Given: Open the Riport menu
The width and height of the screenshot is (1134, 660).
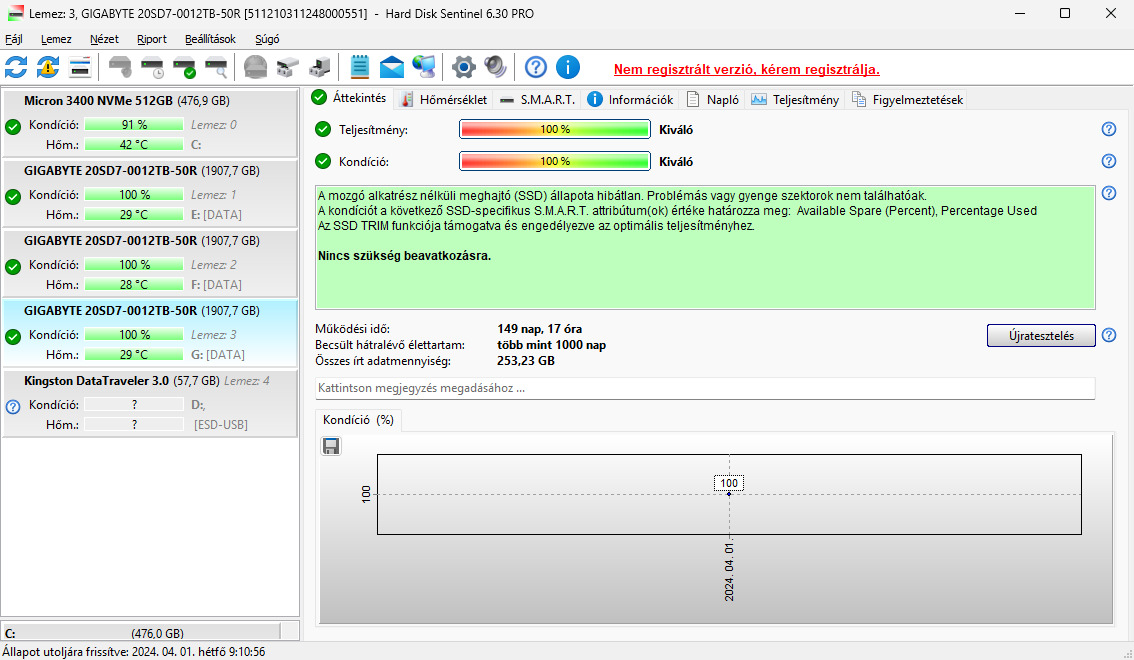Looking at the screenshot, I should tap(152, 39).
